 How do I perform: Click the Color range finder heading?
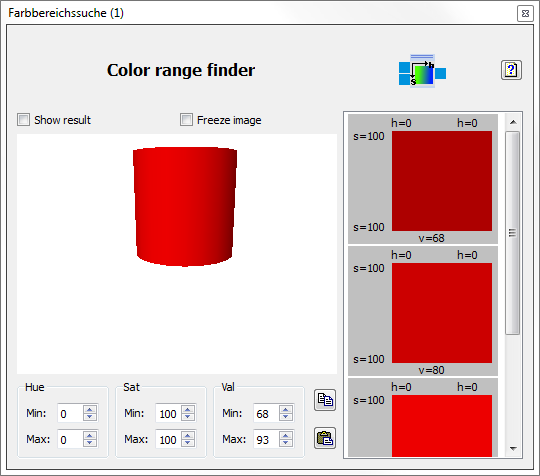click(x=181, y=70)
